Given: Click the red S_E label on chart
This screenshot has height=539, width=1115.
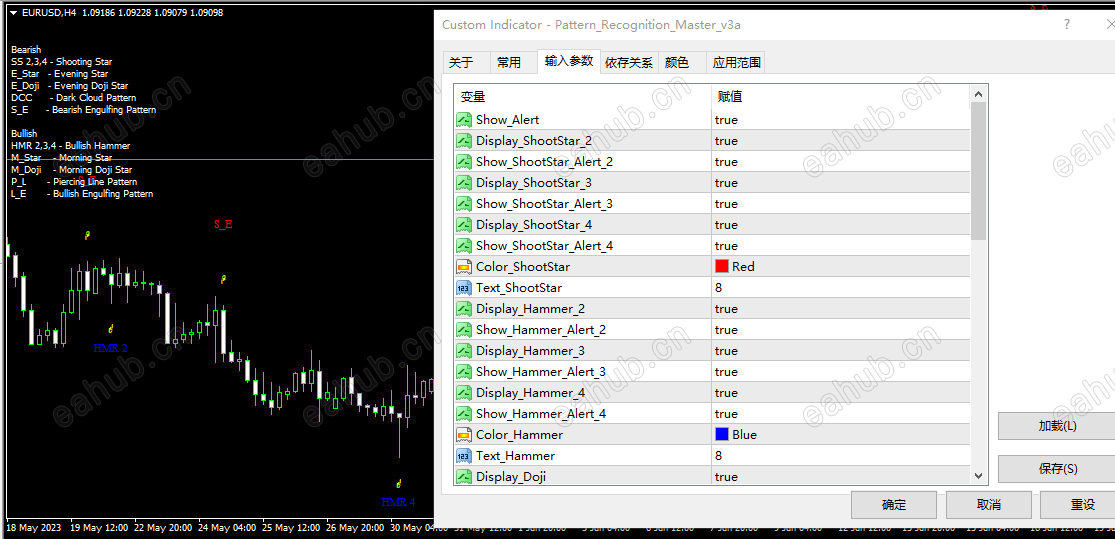Looking at the screenshot, I should [223, 225].
